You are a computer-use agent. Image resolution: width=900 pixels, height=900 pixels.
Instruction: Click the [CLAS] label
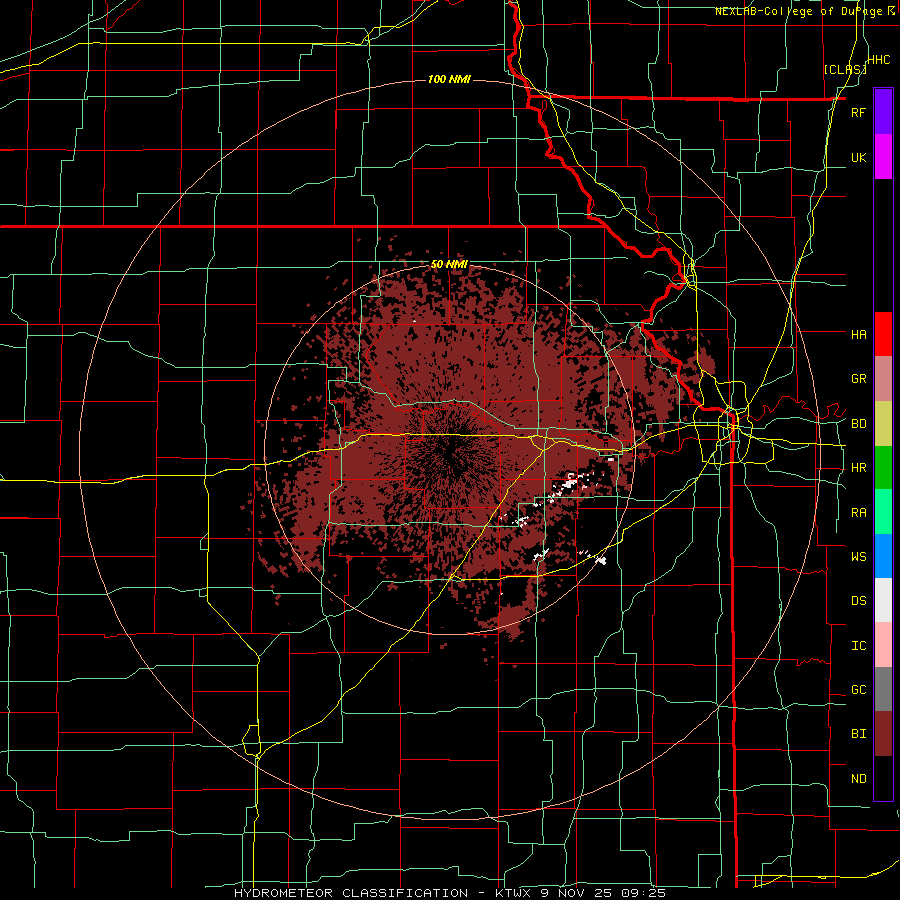coord(845,69)
